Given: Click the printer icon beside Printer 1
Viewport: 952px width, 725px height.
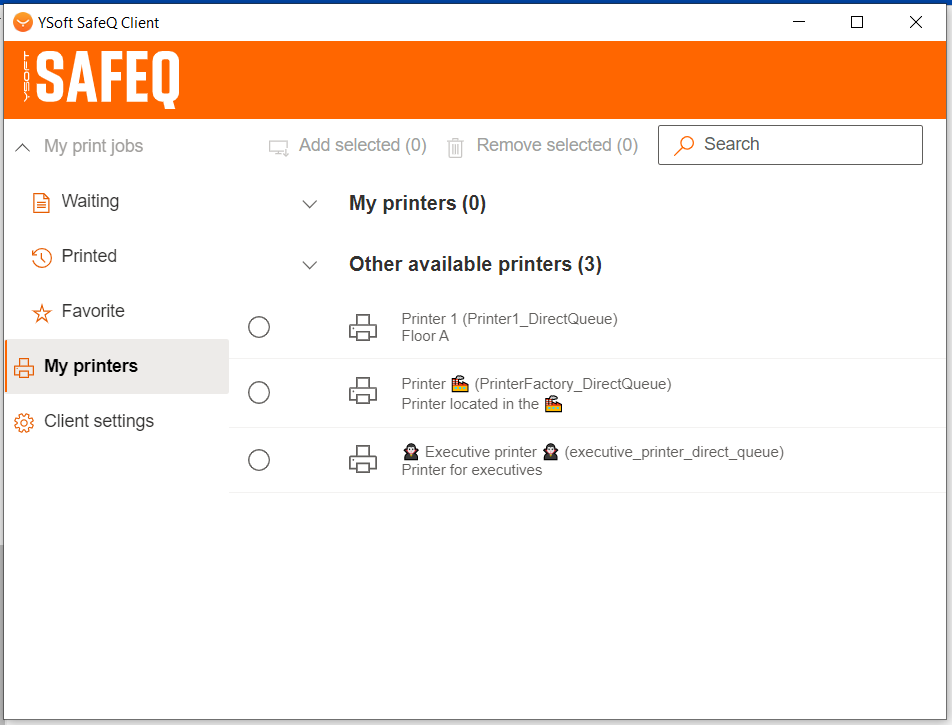Looking at the screenshot, I should (363, 327).
